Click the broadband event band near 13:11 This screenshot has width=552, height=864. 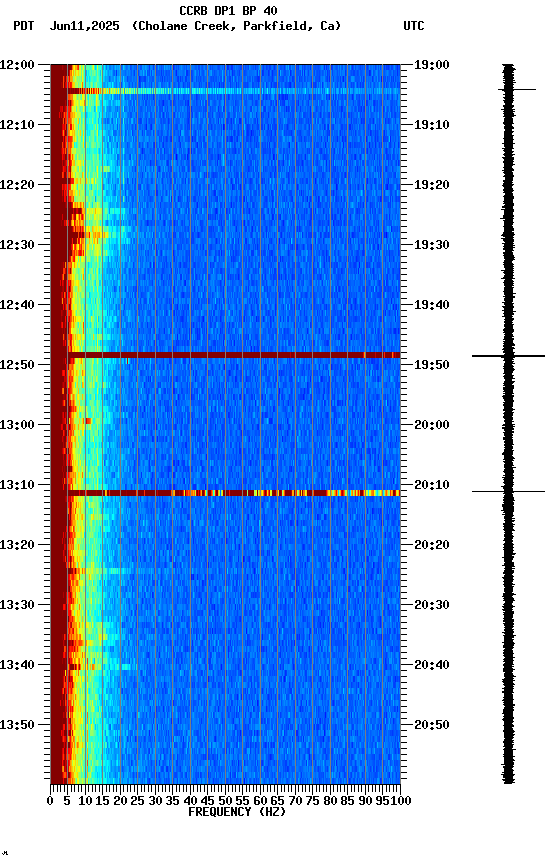[234, 493]
